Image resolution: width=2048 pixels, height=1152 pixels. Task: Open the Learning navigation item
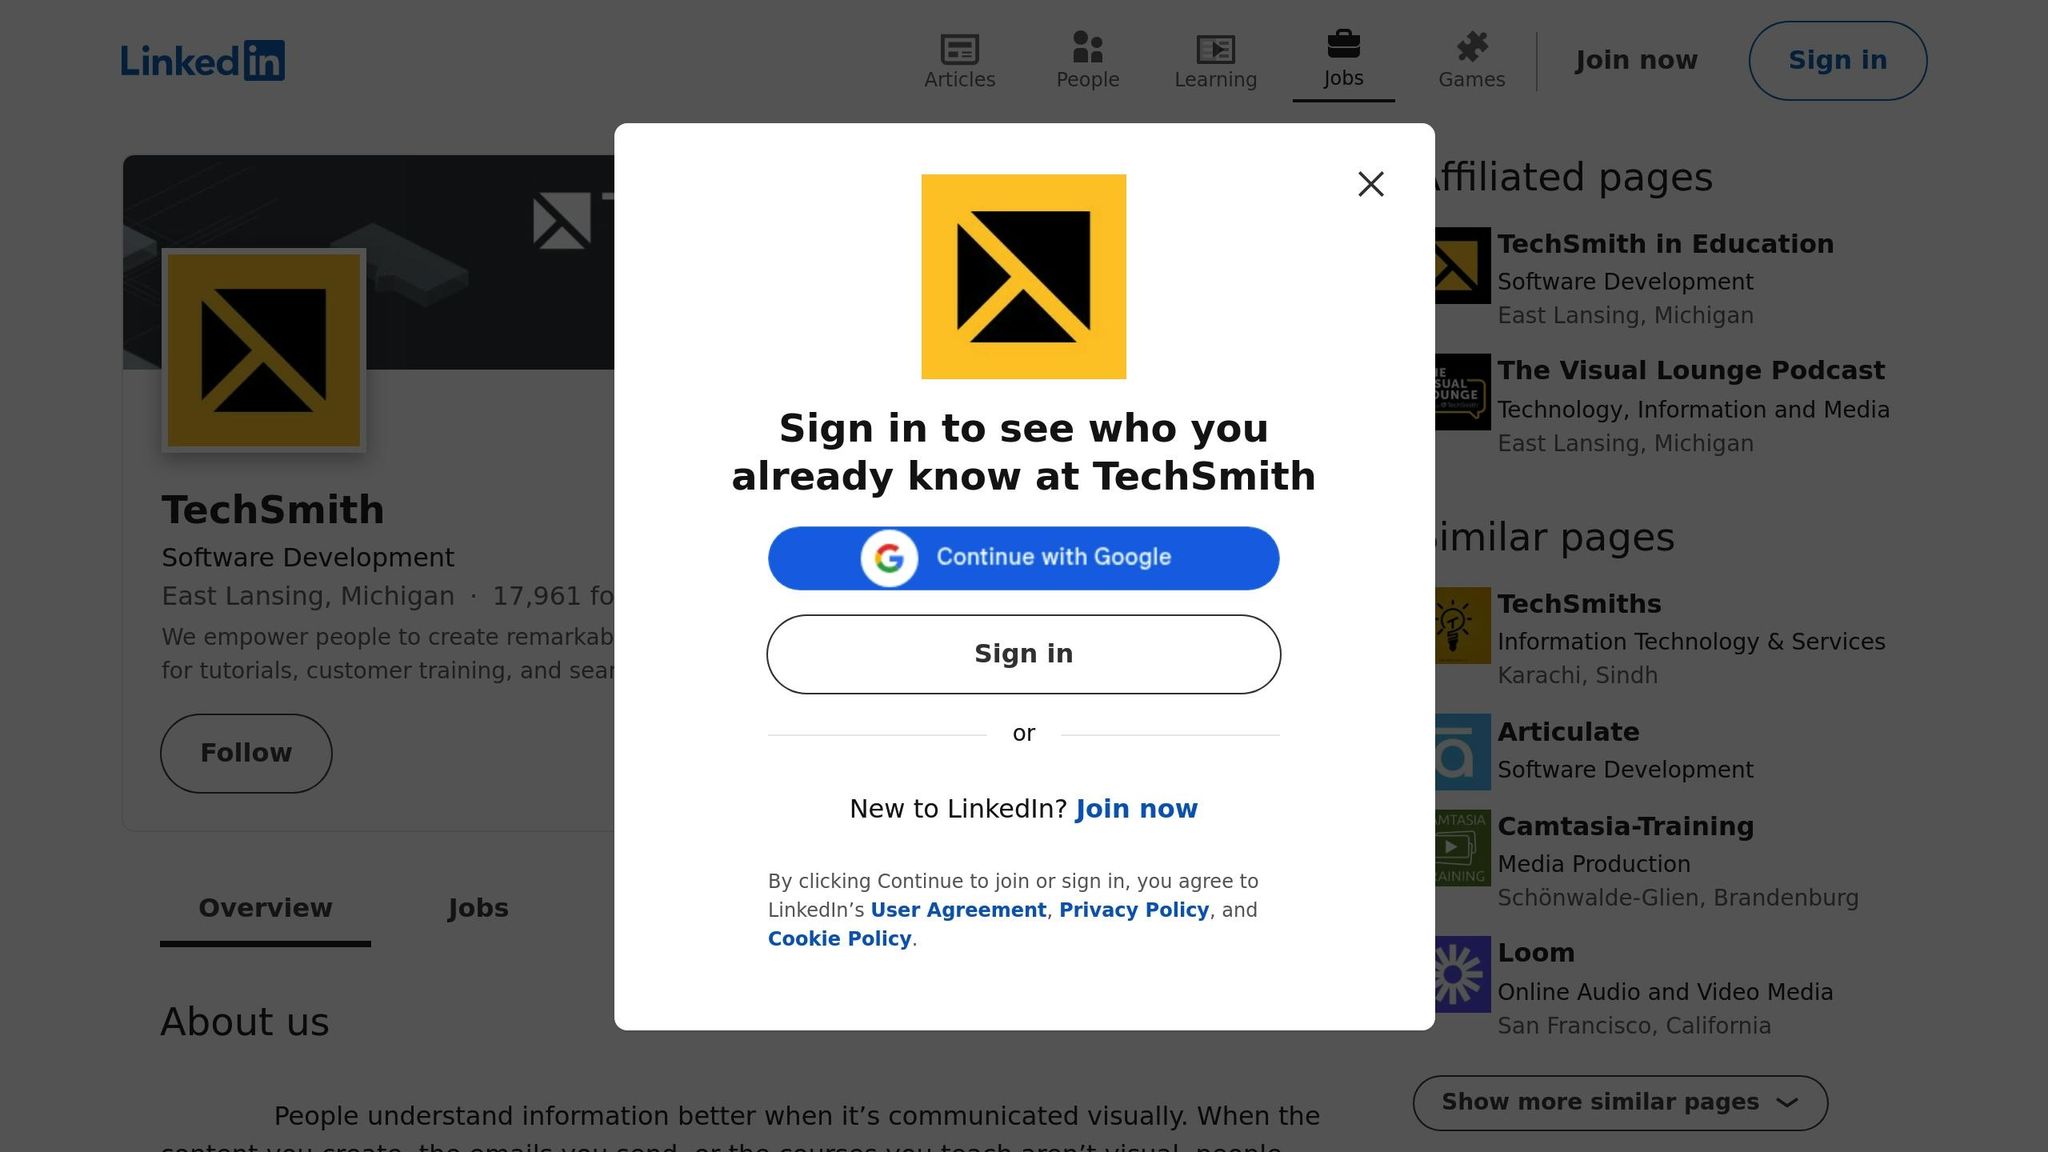(1215, 61)
